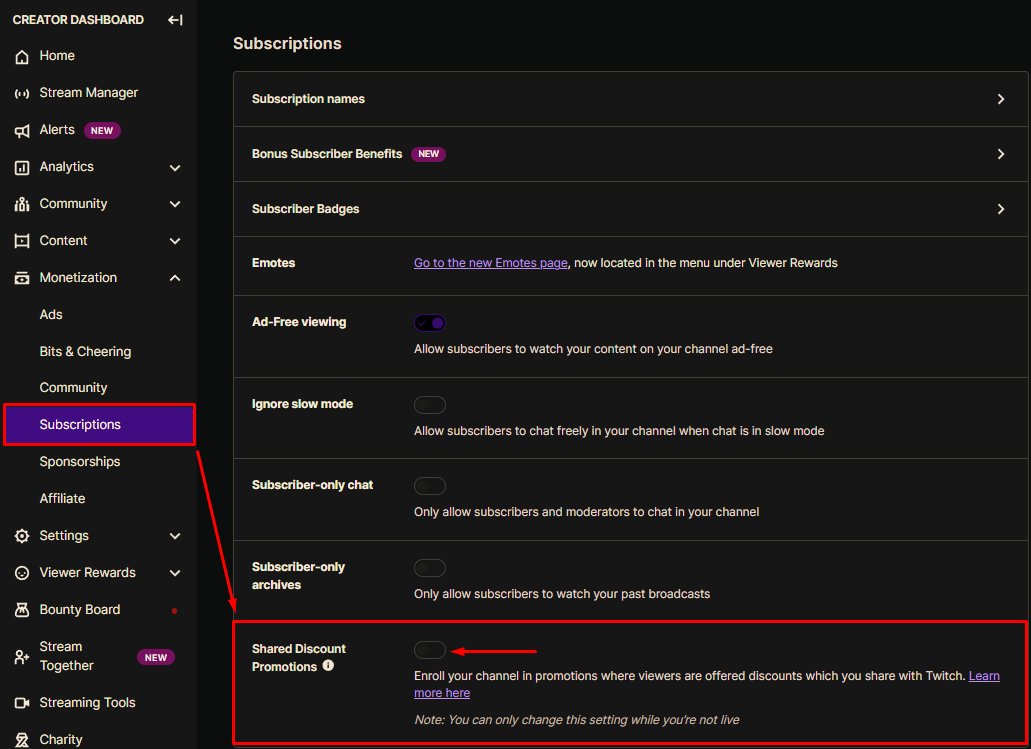Turn on Subscriber-only chat toggle
This screenshot has width=1031, height=749.
(x=430, y=486)
